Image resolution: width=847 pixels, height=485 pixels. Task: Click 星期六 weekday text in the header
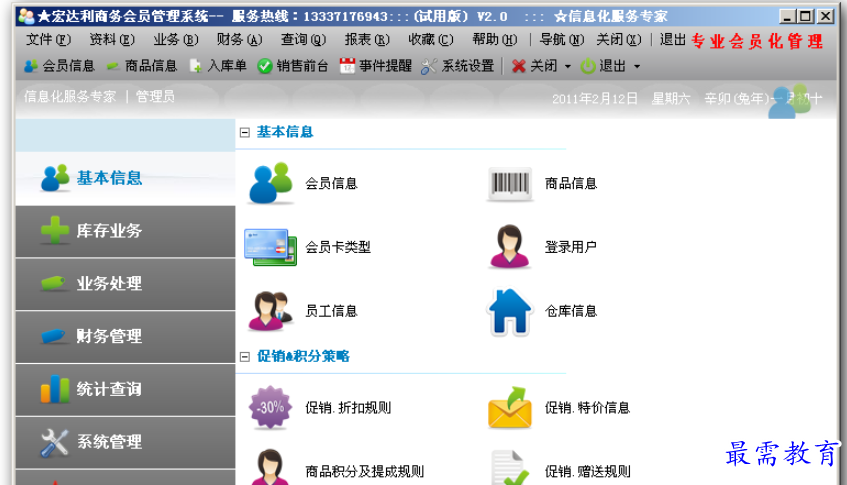(x=671, y=99)
